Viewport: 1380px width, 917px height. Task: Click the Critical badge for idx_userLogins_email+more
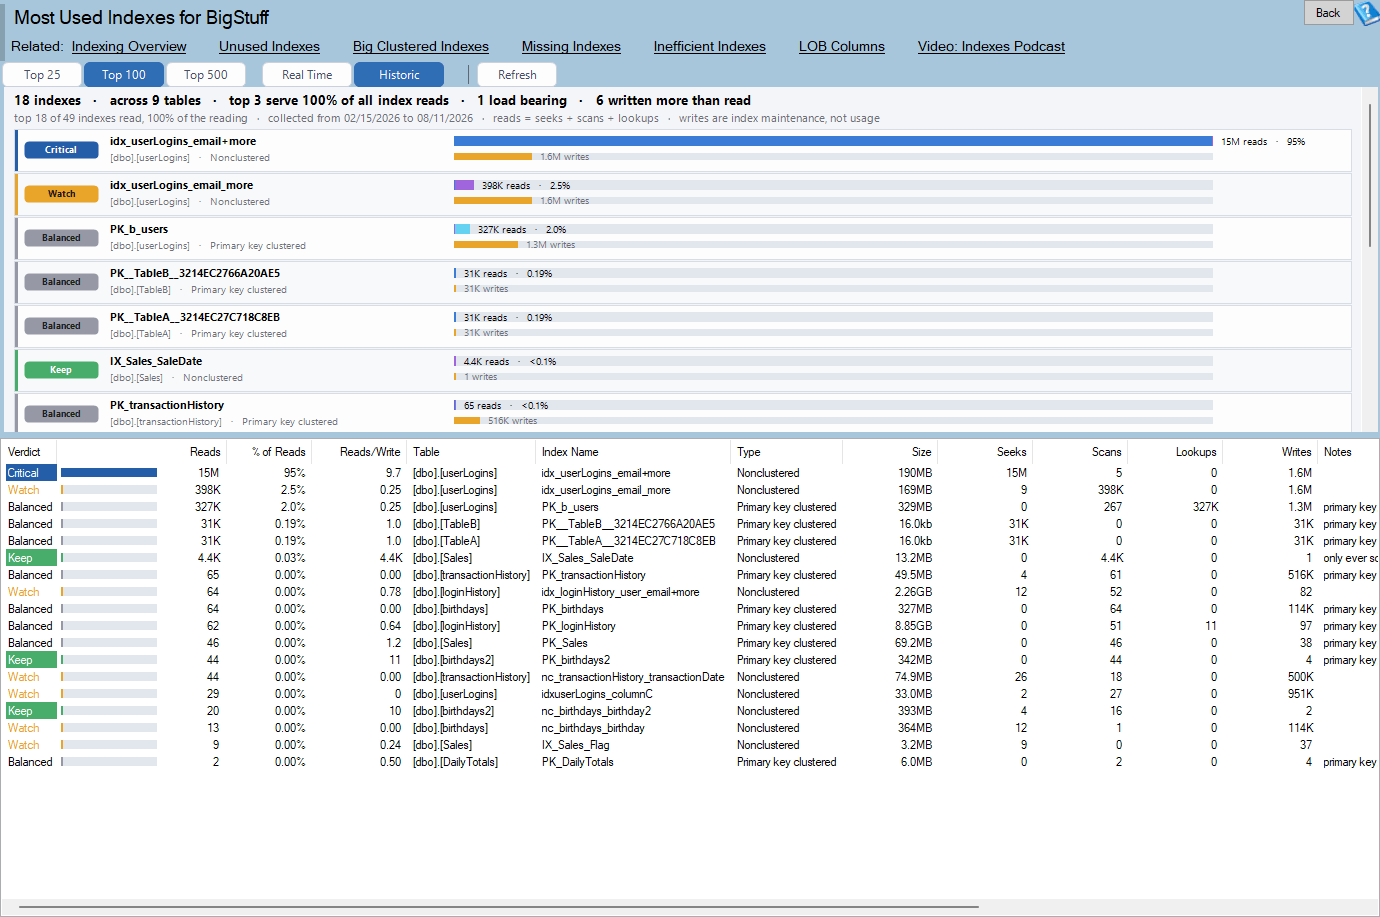click(61, 150)
